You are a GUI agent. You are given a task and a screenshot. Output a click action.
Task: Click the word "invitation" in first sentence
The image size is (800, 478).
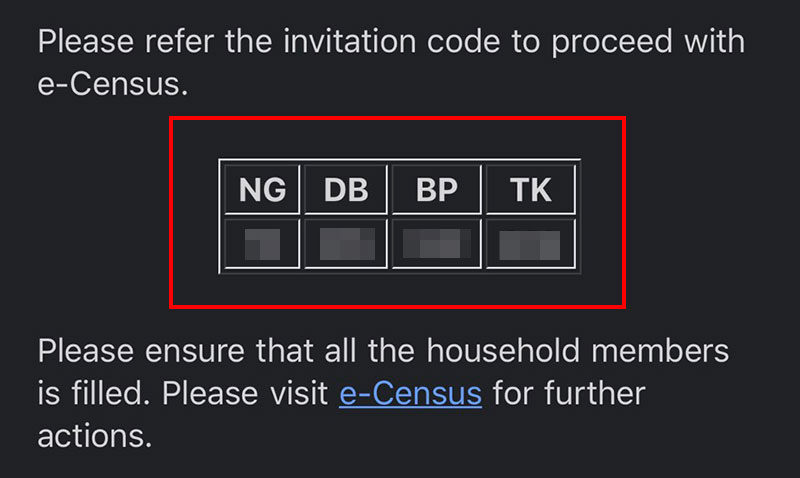tap(349, 41)
